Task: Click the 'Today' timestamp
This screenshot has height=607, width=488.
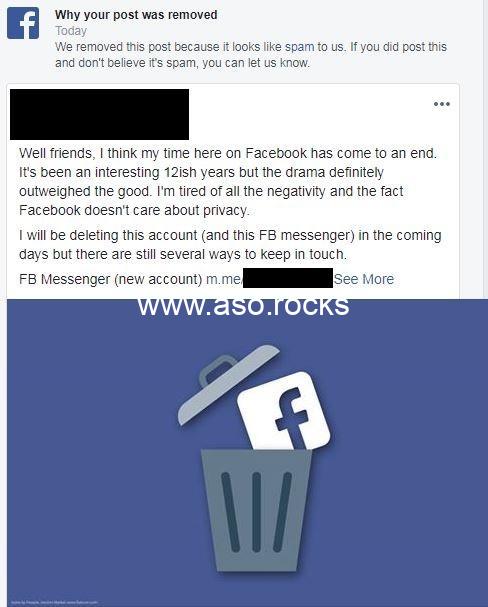Action: pos(71,31)
